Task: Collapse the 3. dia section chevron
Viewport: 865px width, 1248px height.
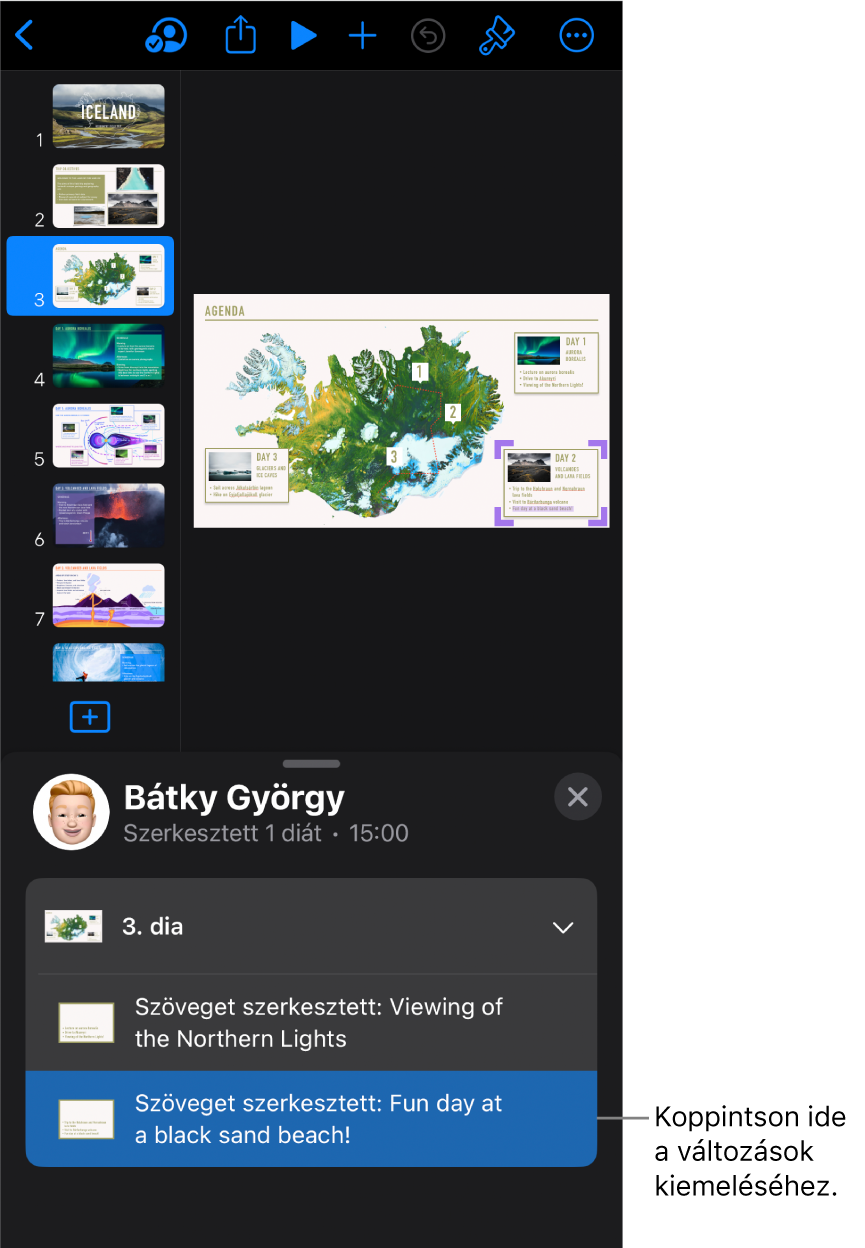Action: [x=564, y=928]
